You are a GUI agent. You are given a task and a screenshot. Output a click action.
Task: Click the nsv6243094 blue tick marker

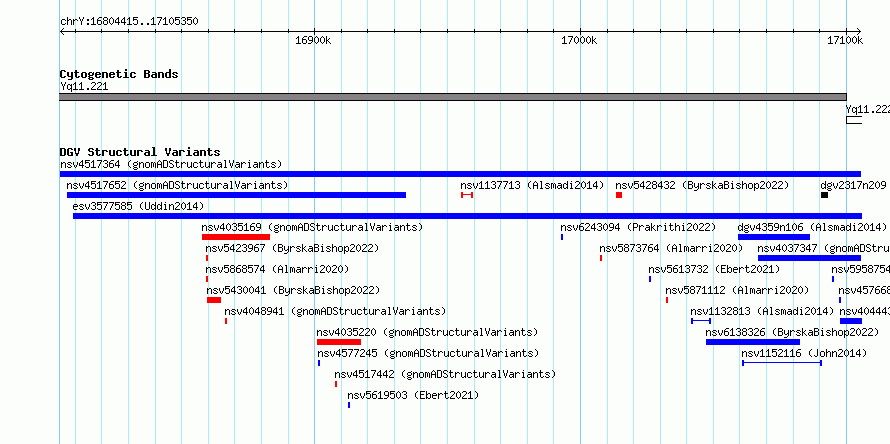click(562, 237)
